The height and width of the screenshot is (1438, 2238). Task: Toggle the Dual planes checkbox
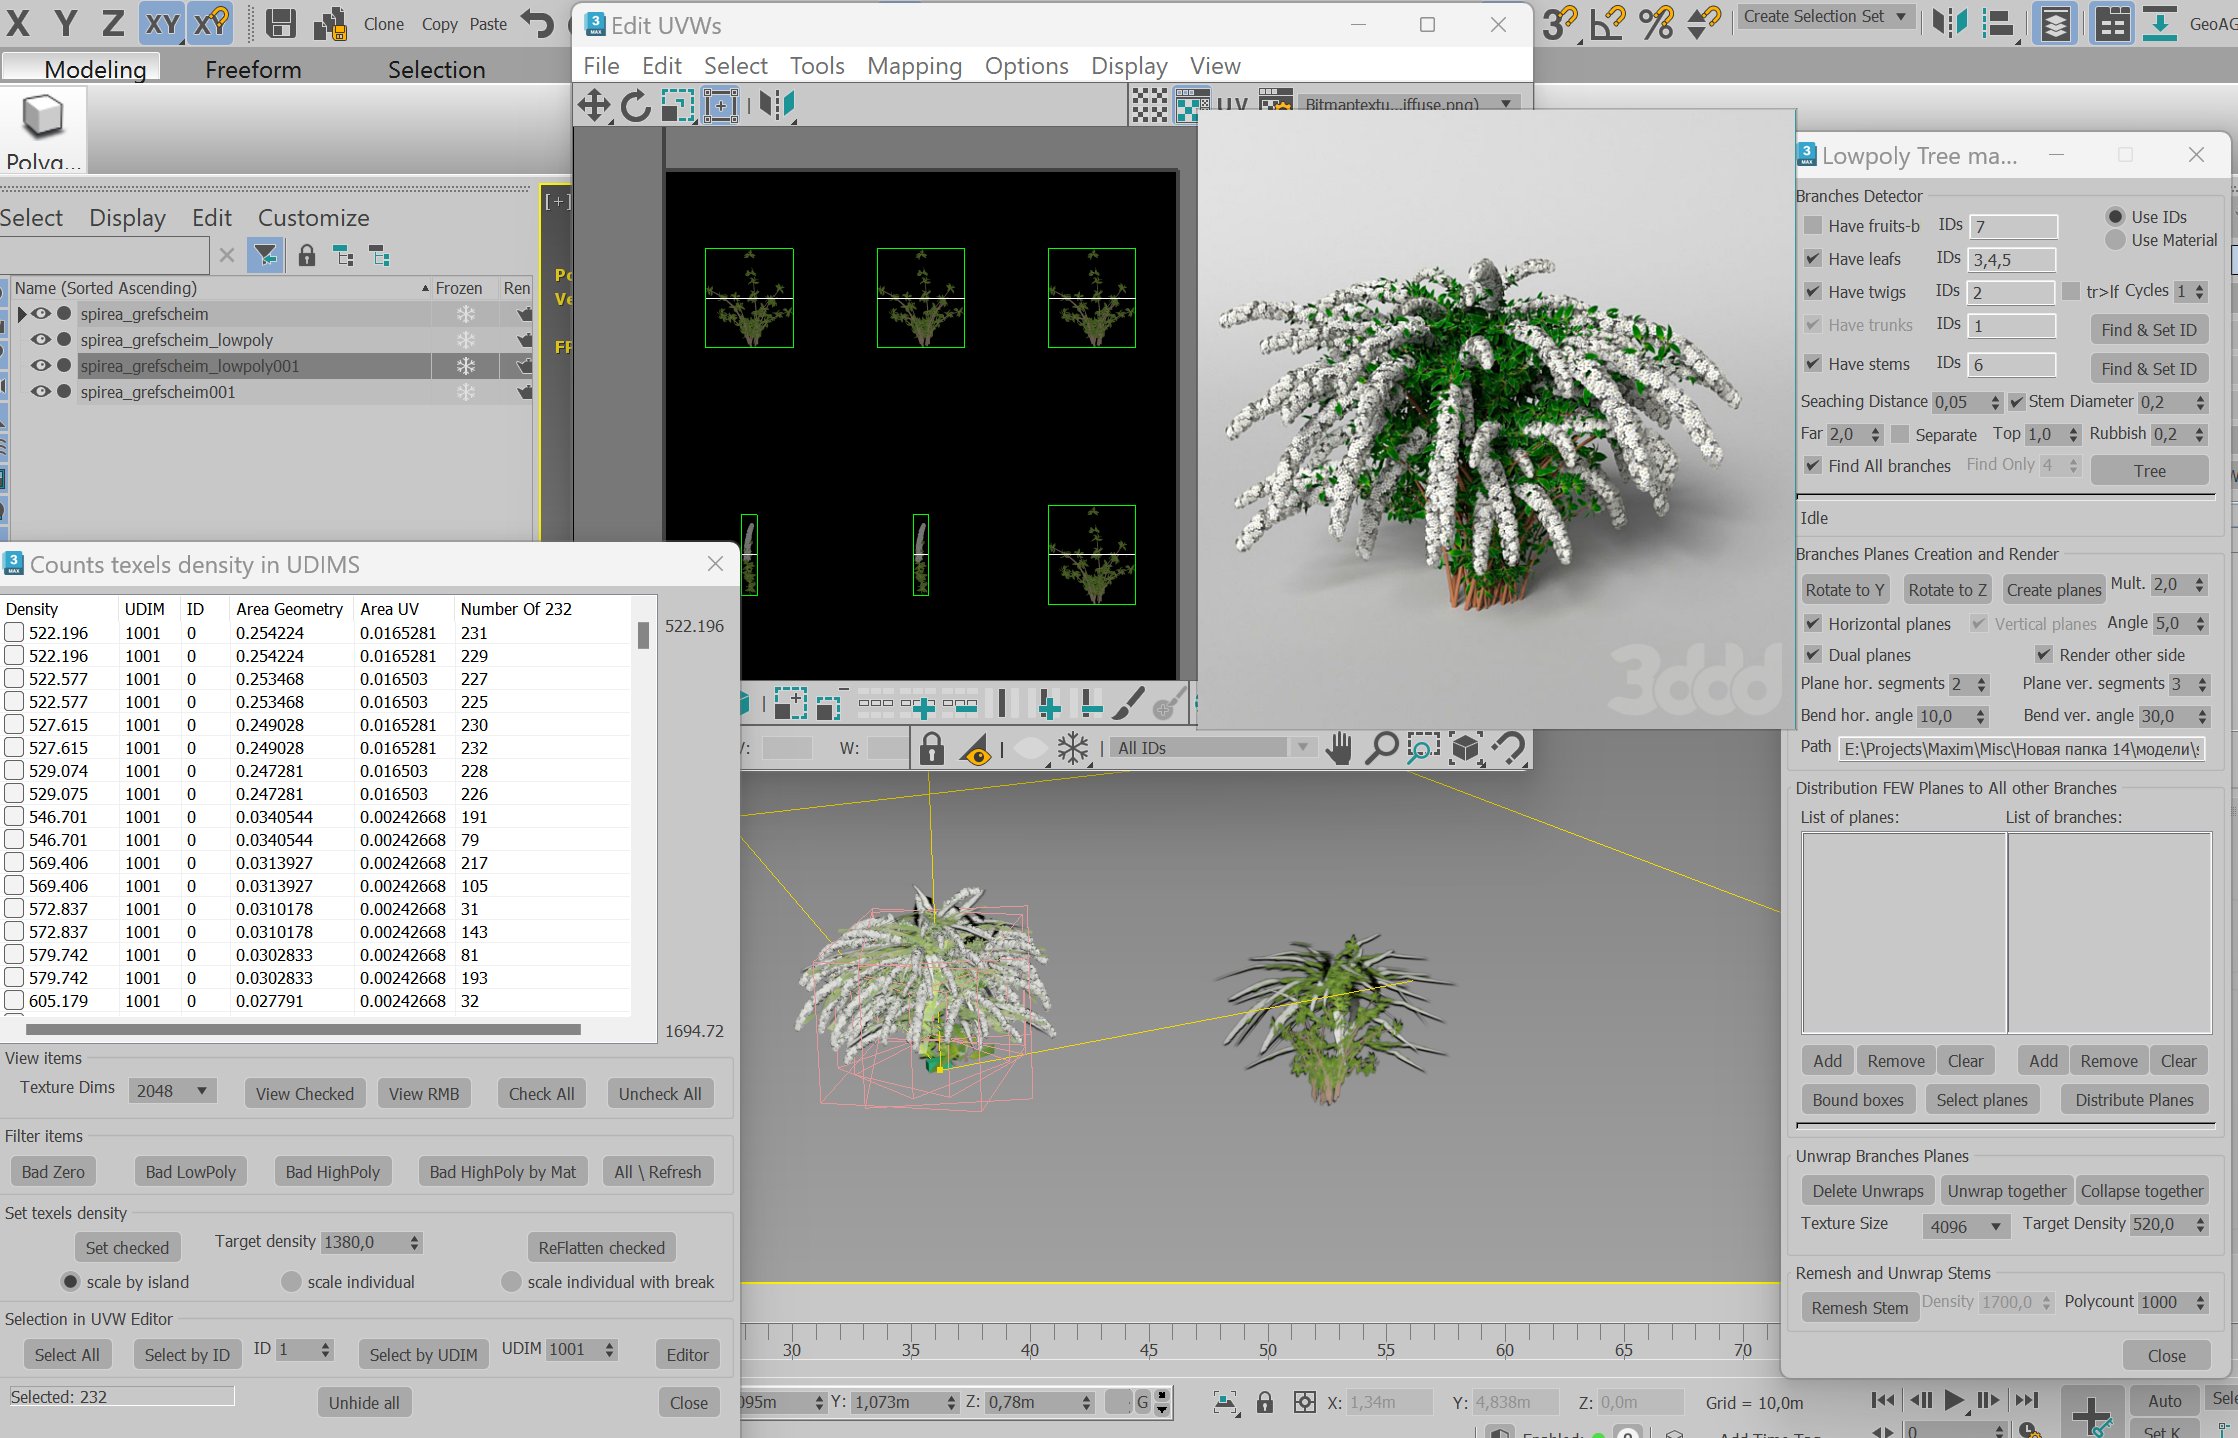coord(1813,655)
